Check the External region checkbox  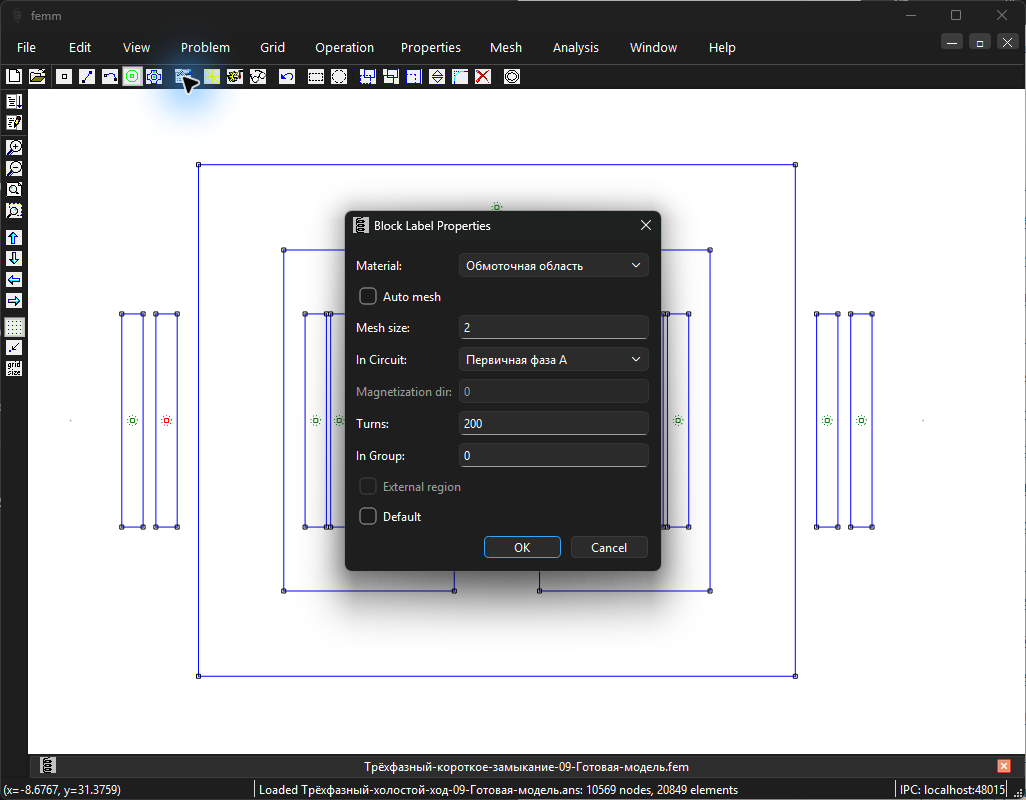point(368,486)
